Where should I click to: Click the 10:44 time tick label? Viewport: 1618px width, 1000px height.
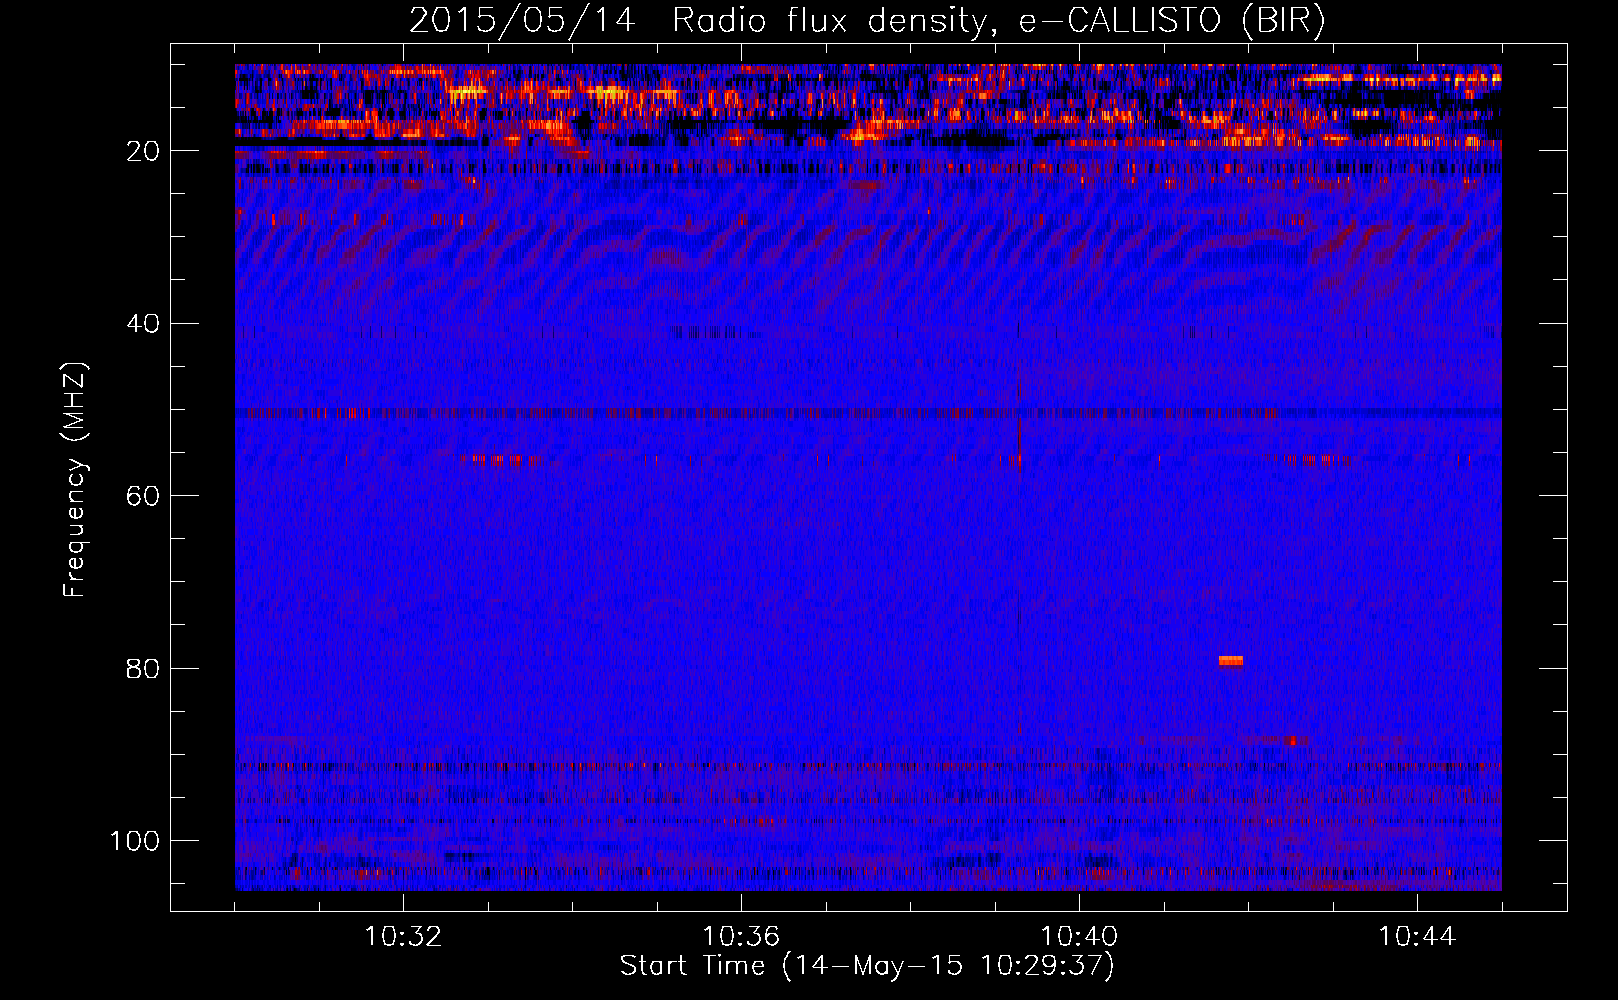[x=1417, y=937]
